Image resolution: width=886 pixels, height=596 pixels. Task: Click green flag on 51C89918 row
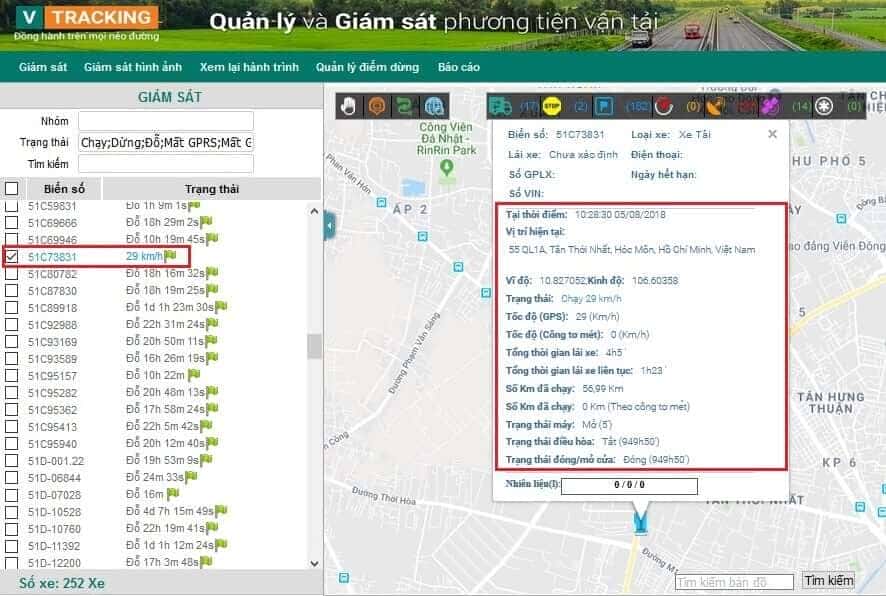point(221,307)
